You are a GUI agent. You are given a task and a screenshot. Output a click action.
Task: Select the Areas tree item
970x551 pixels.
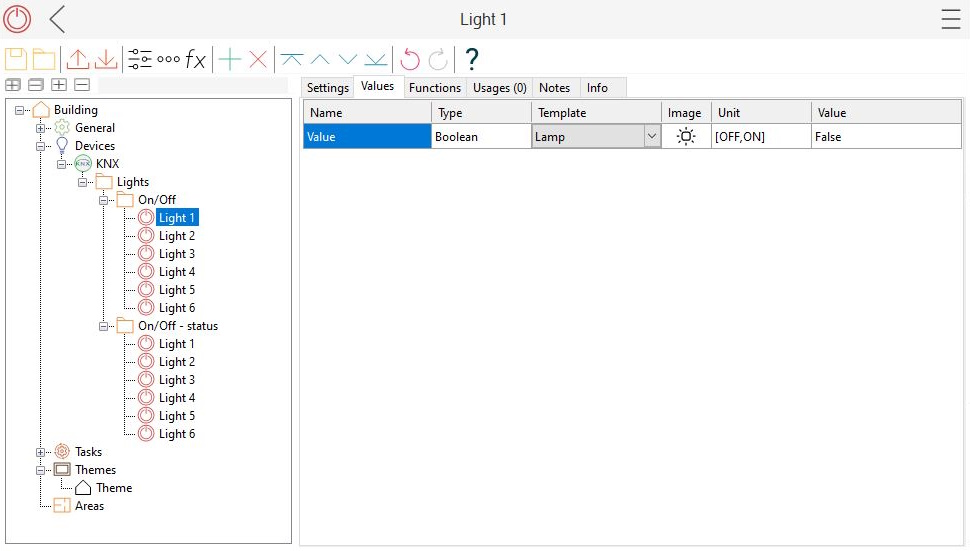point(89,505)
